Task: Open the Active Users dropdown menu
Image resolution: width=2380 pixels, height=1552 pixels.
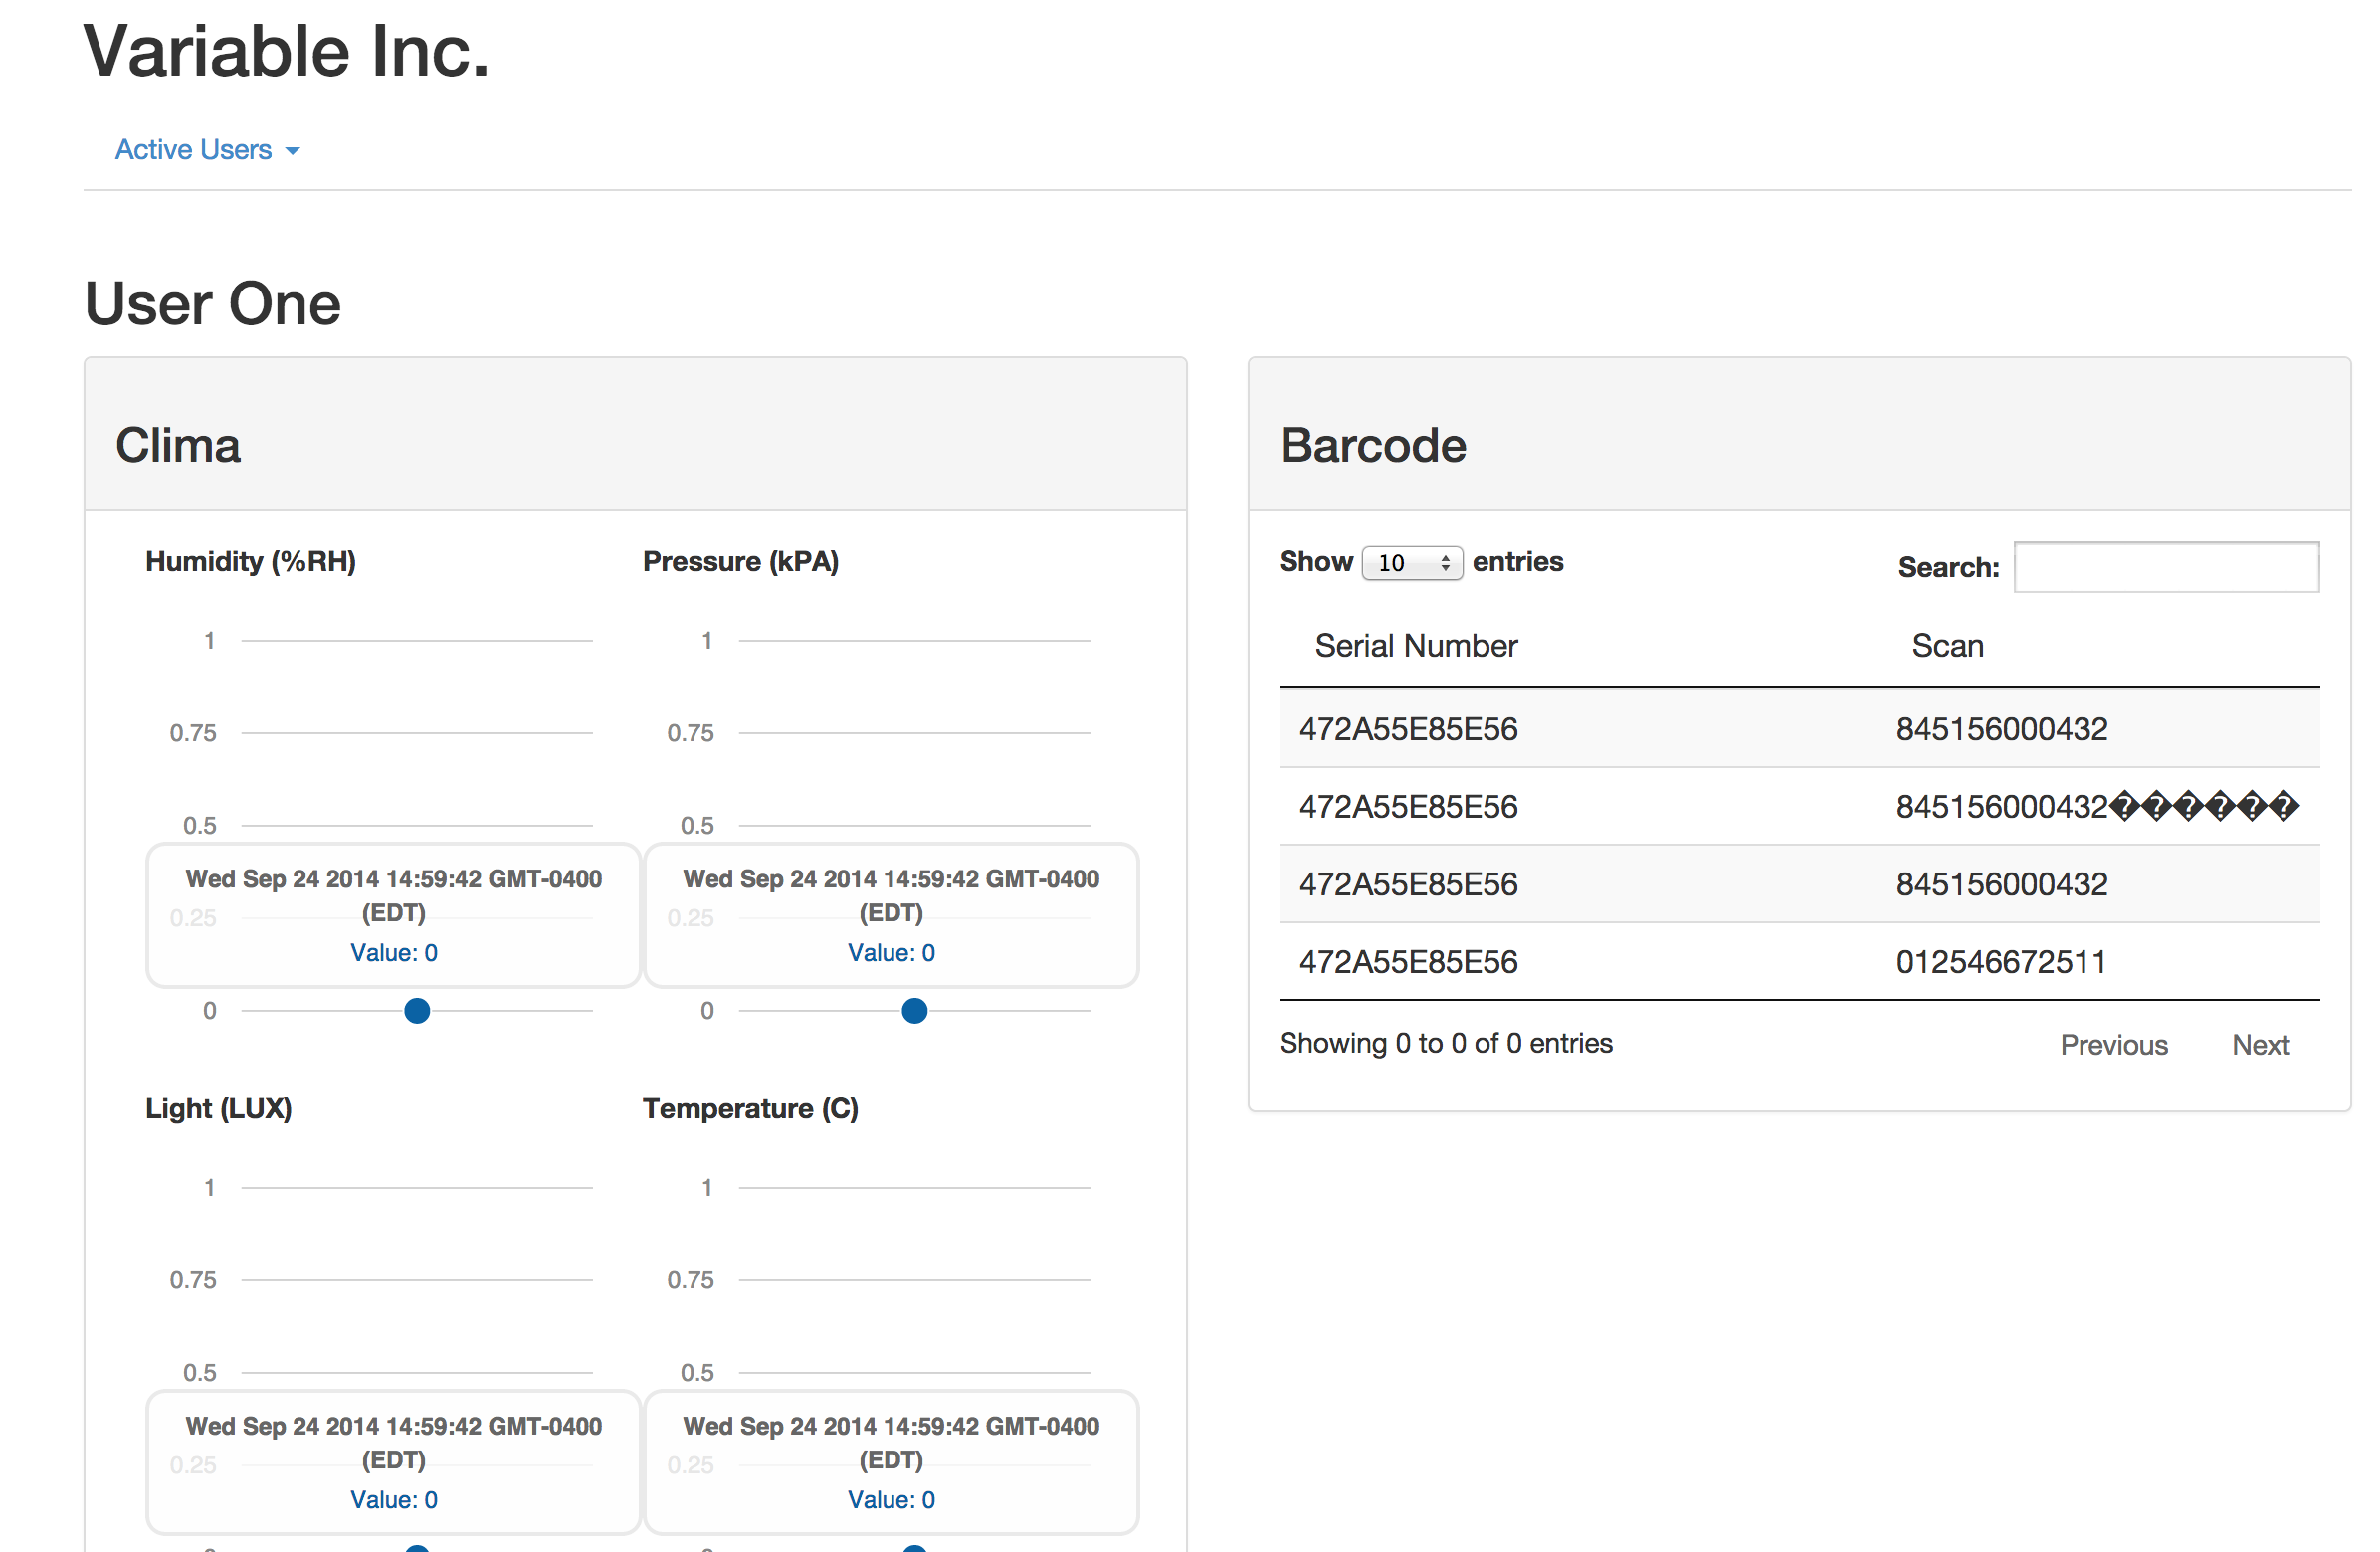Action: pyautogui.click(x=194, y=150)
